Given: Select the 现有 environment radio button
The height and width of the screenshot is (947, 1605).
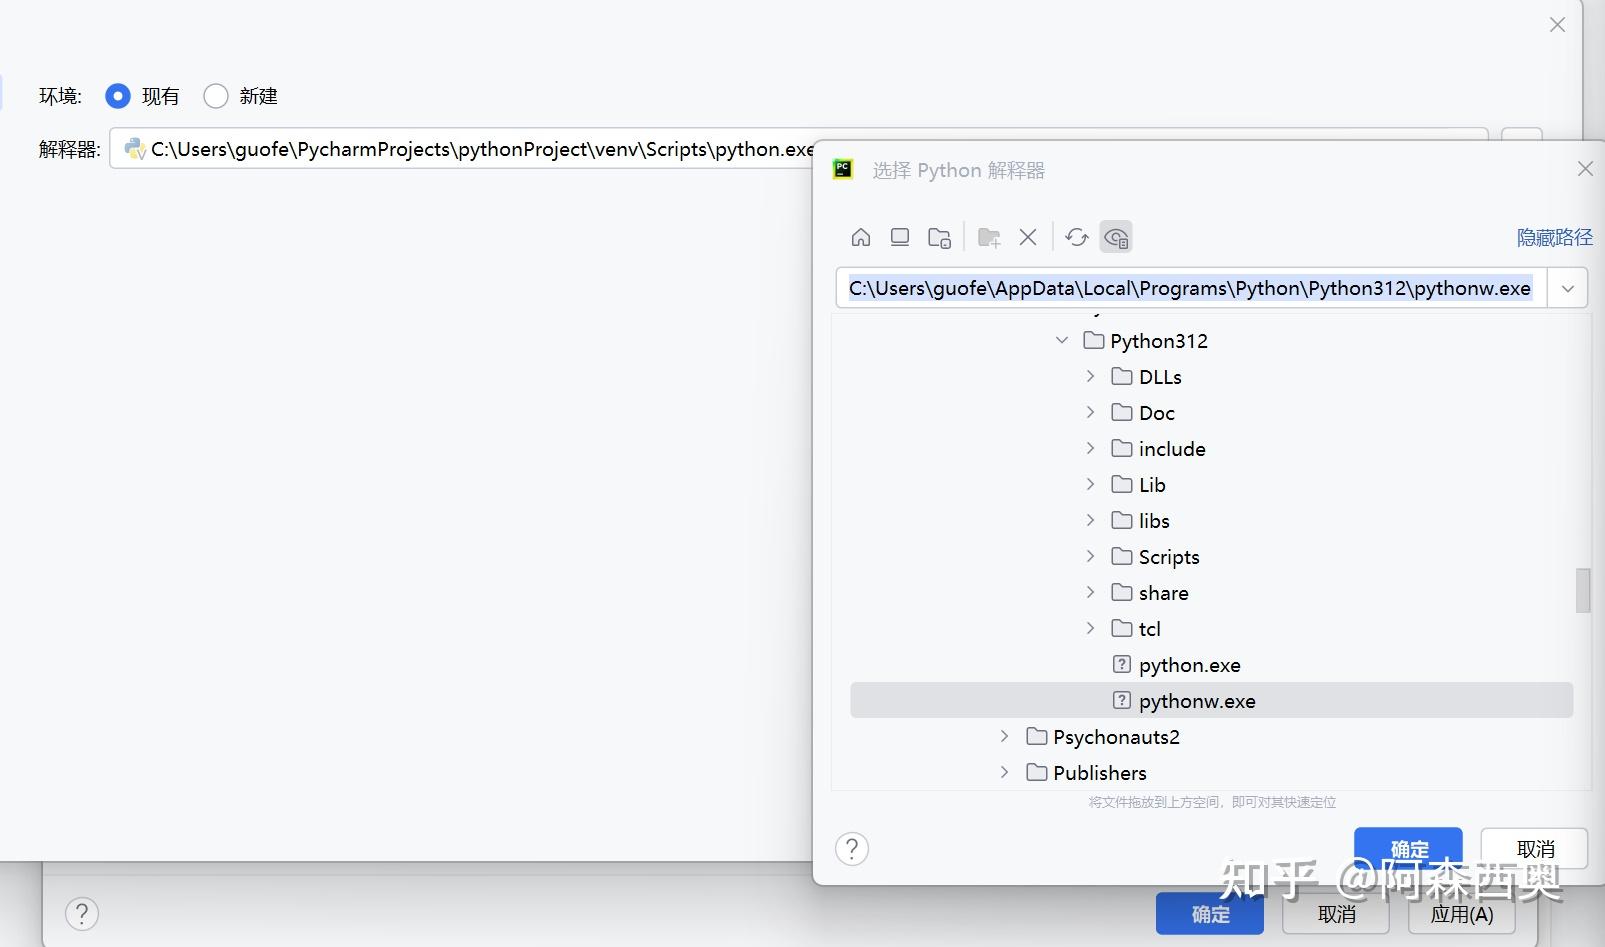Looking at the screenshot, I should coord(118,96).
